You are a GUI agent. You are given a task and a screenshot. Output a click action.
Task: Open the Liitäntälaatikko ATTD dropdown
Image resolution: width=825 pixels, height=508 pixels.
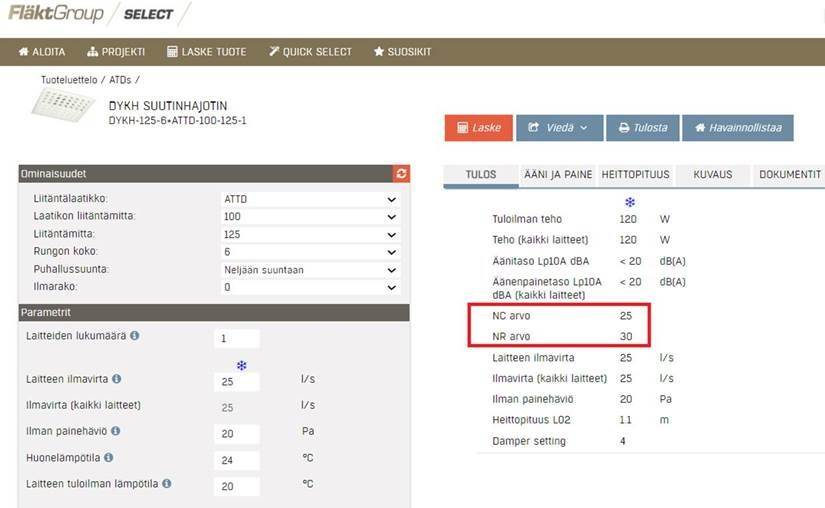309,199
